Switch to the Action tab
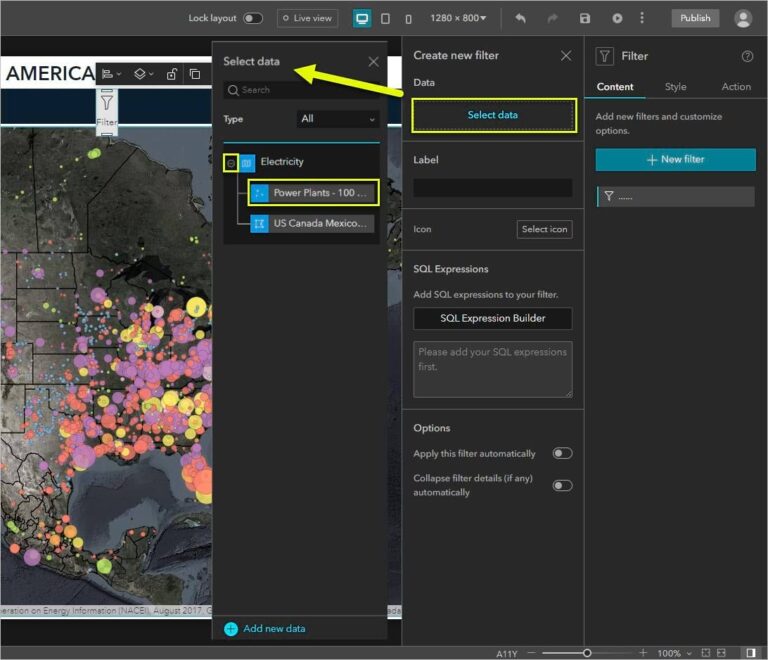 click(x=736, y=87)
